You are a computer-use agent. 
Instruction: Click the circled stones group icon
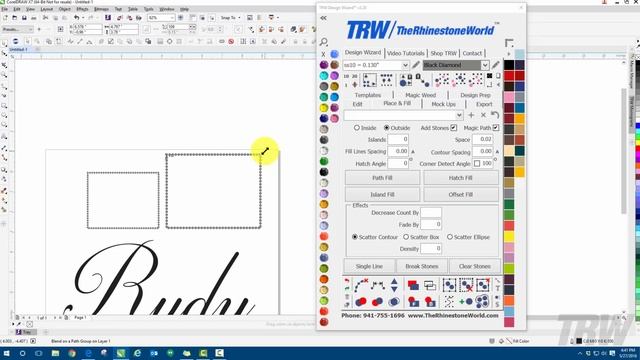pyautogui.click(x=482, y=302)
